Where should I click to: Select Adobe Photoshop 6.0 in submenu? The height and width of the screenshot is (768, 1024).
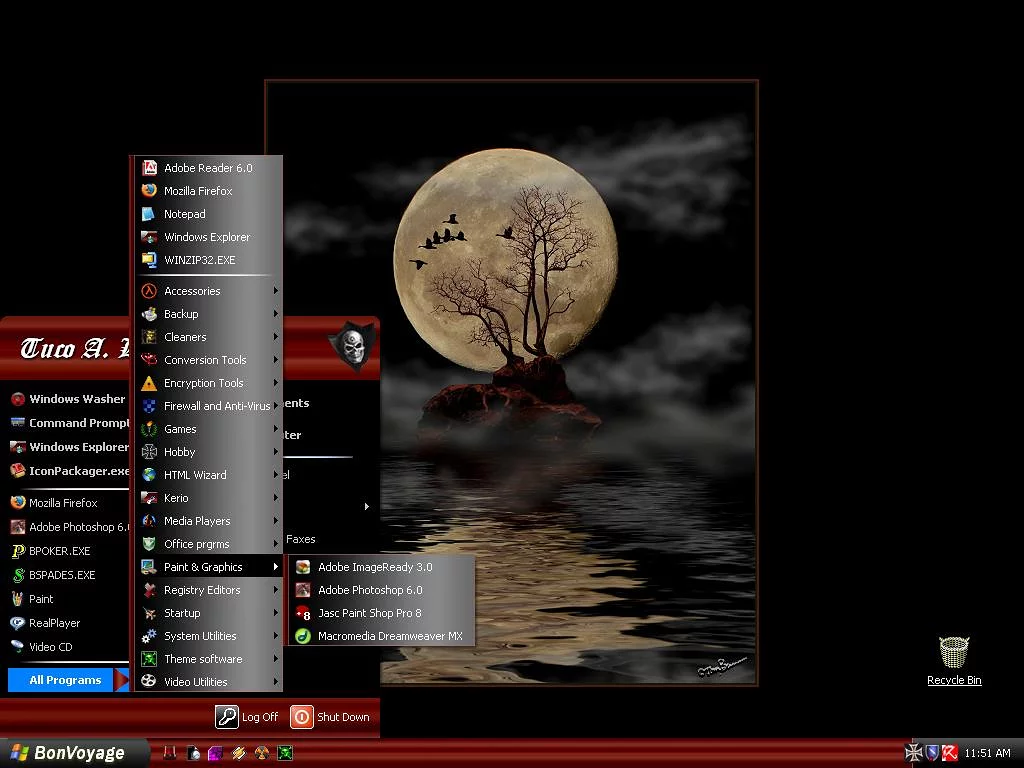pyautogui.click(x=370, y=590)
